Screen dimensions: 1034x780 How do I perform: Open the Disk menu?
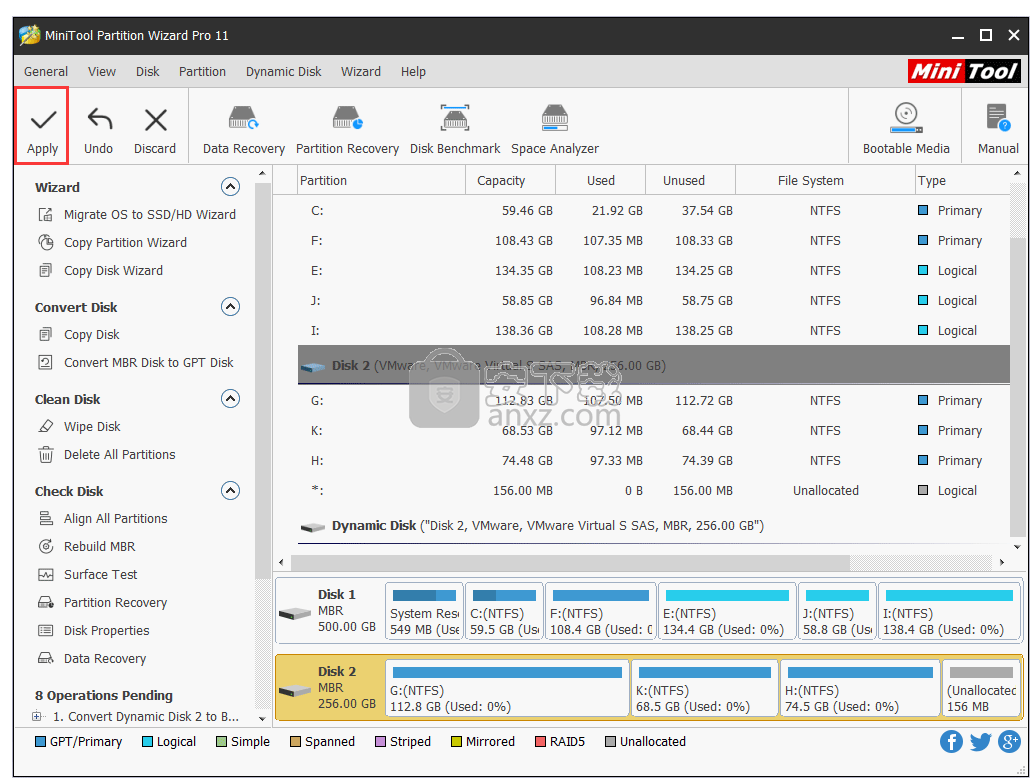click(148, 71)
